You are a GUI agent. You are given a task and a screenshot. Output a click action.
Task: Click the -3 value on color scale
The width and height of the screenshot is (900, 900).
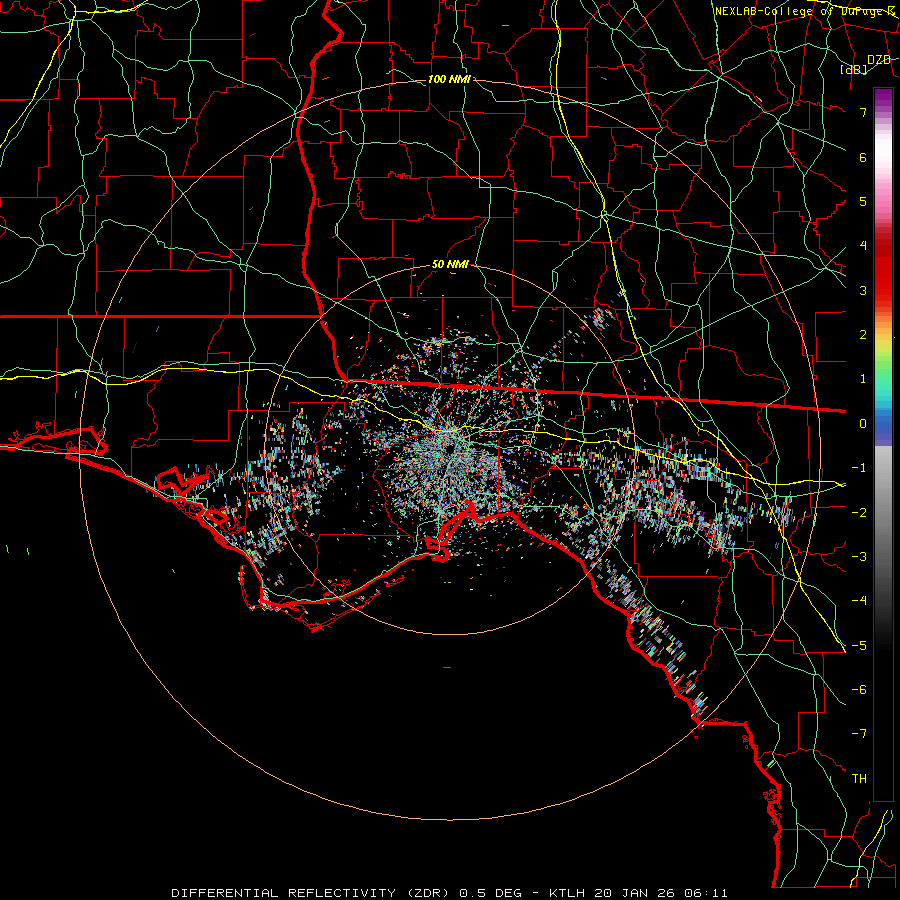(859, 557)
